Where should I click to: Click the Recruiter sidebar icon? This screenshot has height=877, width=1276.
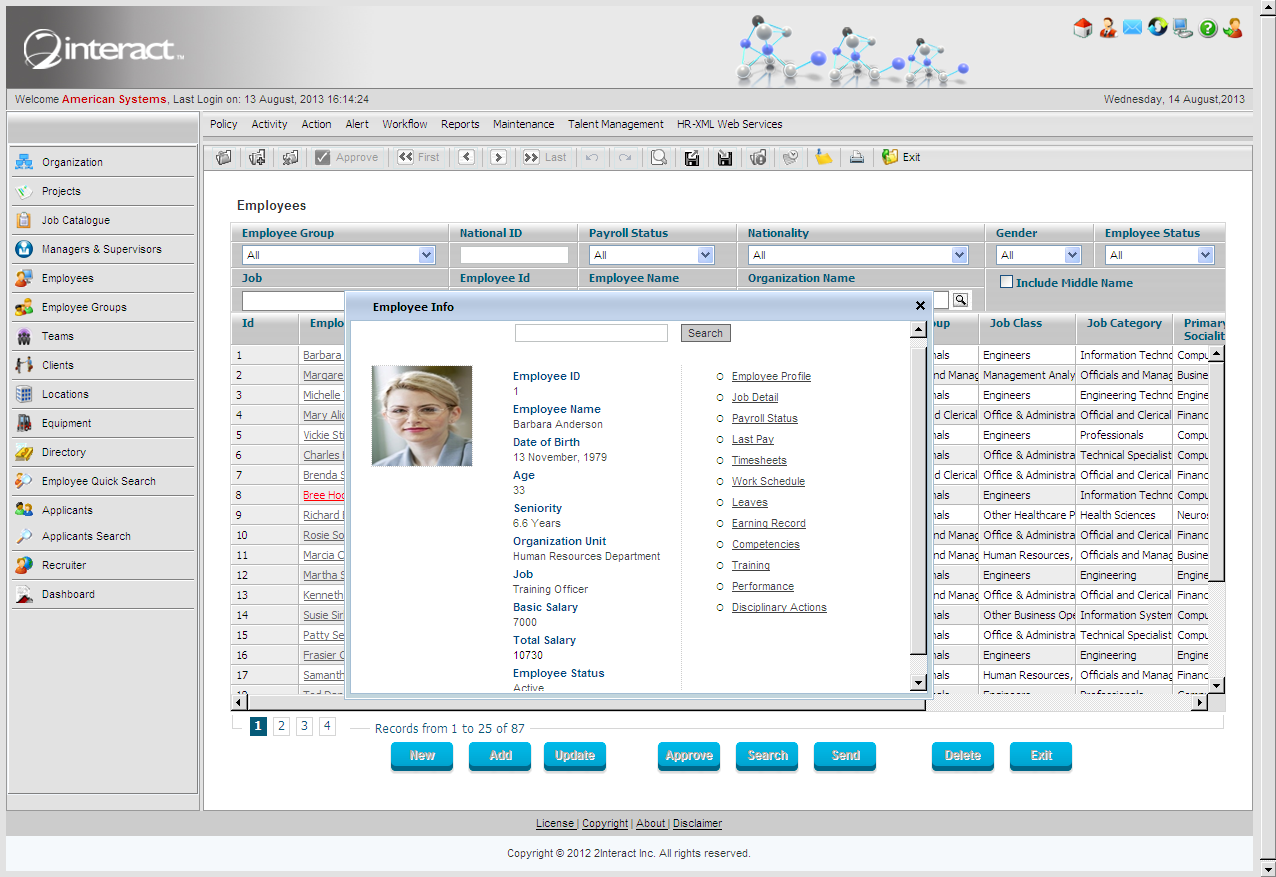(24, 565)
